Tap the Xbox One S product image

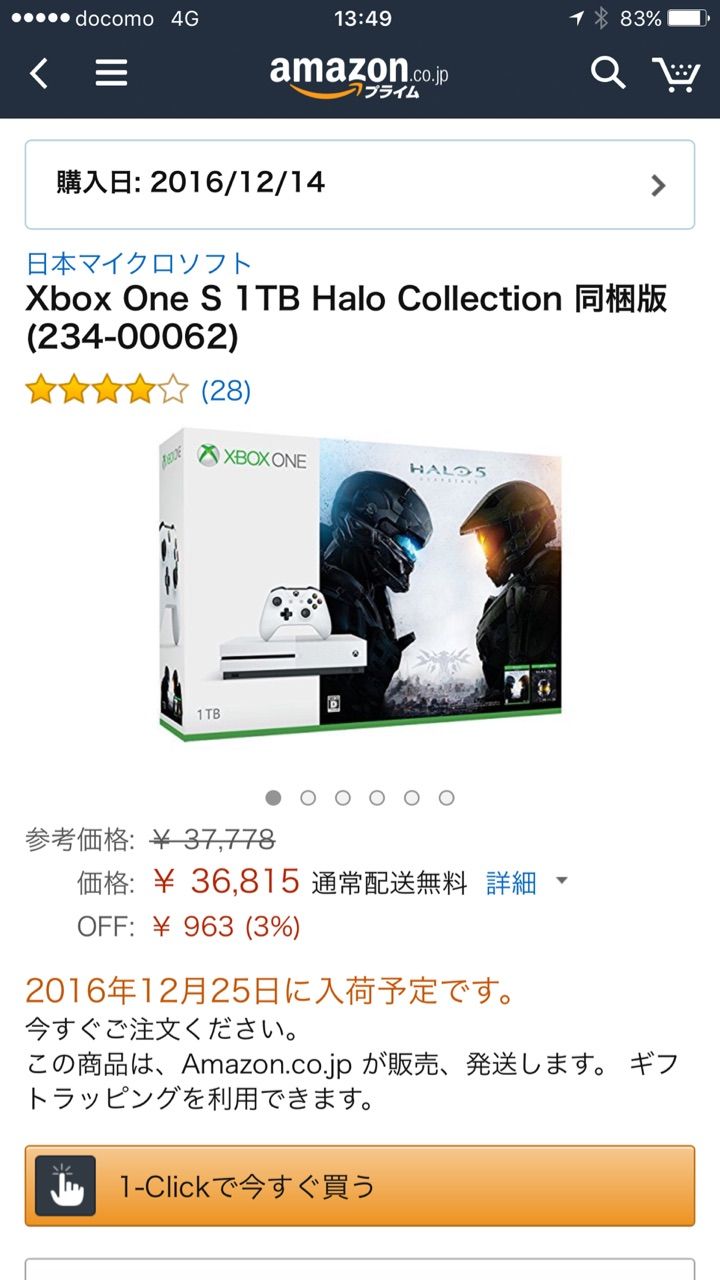360,585
